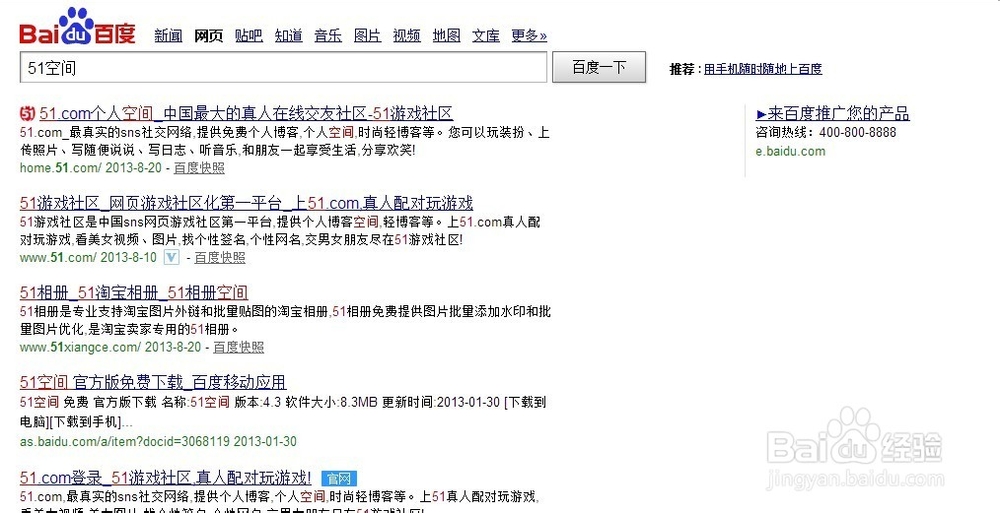Focus the search box containing 51空间
1000x513 pixels.
click(x=283, y=67)
